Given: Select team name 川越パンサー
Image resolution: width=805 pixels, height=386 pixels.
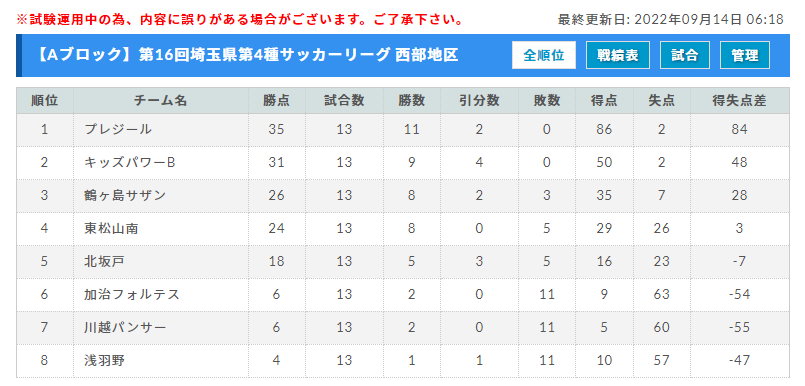Looking at the screenshot, I should click(125, 327).
